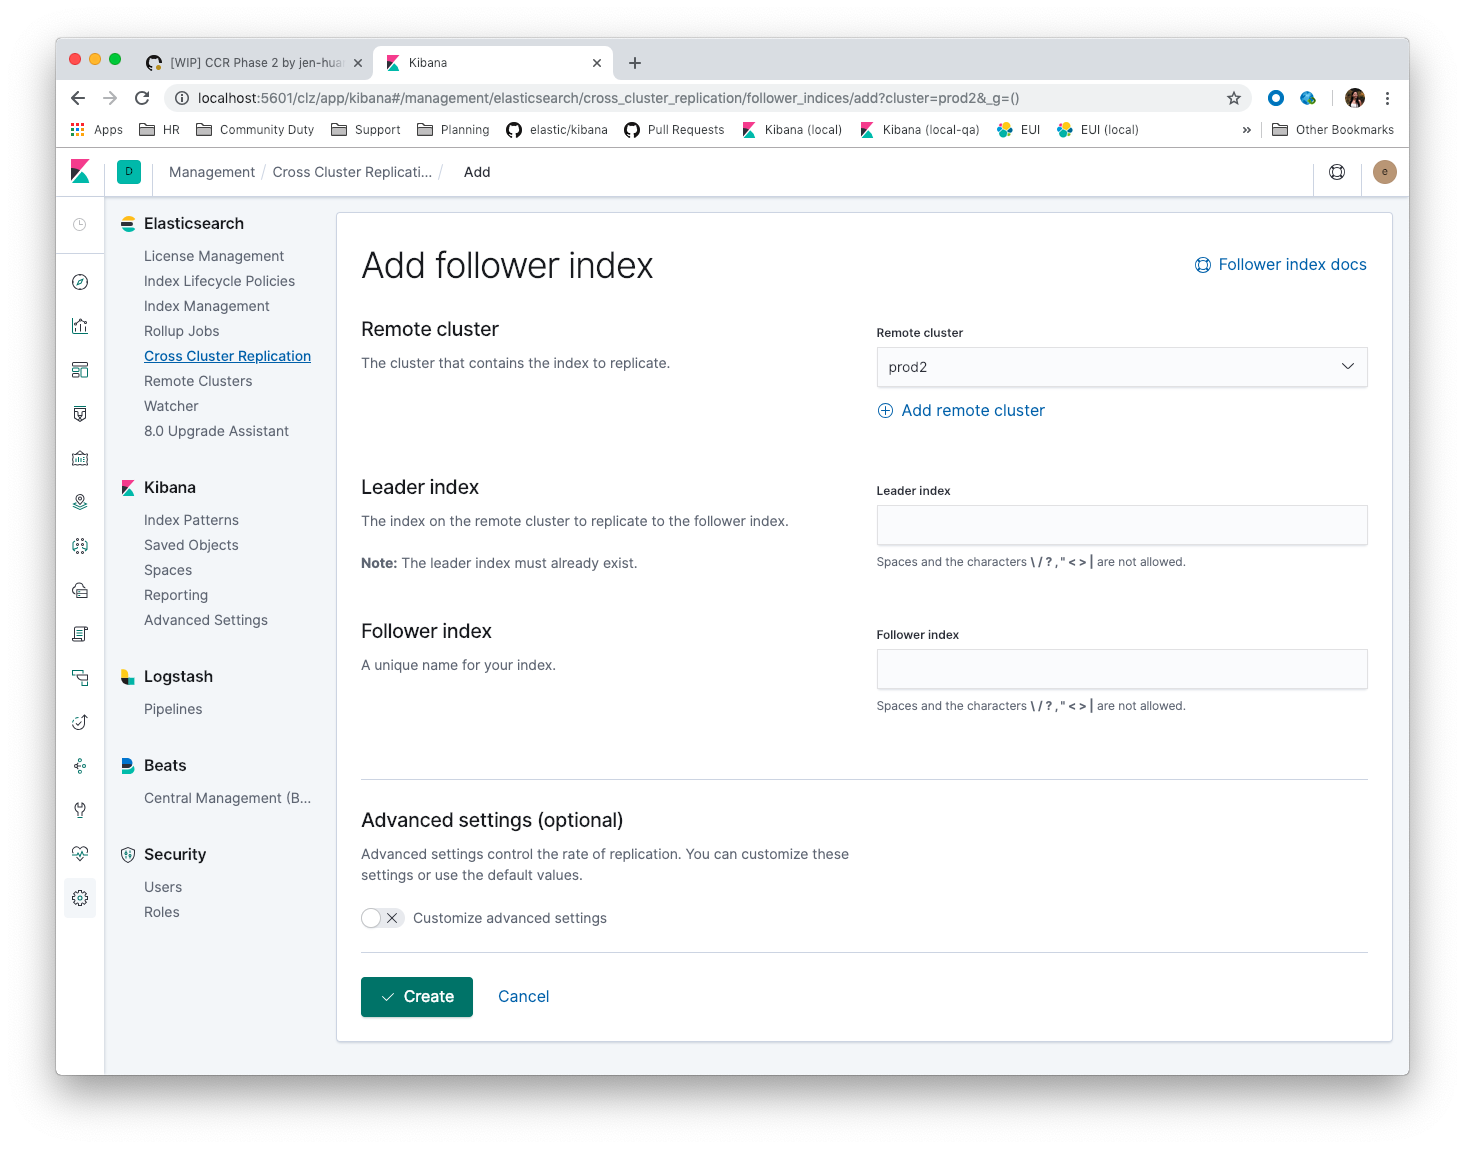1465x1149 pixels.
Task: Open the help lifebuoy icon in header
Action: pyautogui.click(x=1337, y=172)
